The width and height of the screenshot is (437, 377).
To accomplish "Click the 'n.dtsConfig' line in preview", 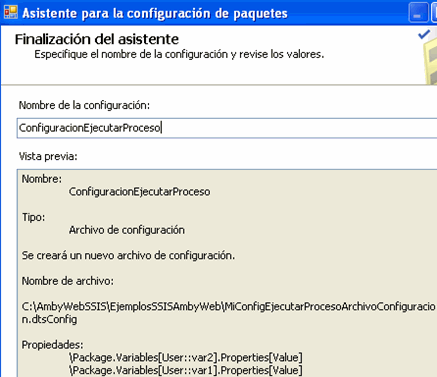I will [x=50, y=319].
